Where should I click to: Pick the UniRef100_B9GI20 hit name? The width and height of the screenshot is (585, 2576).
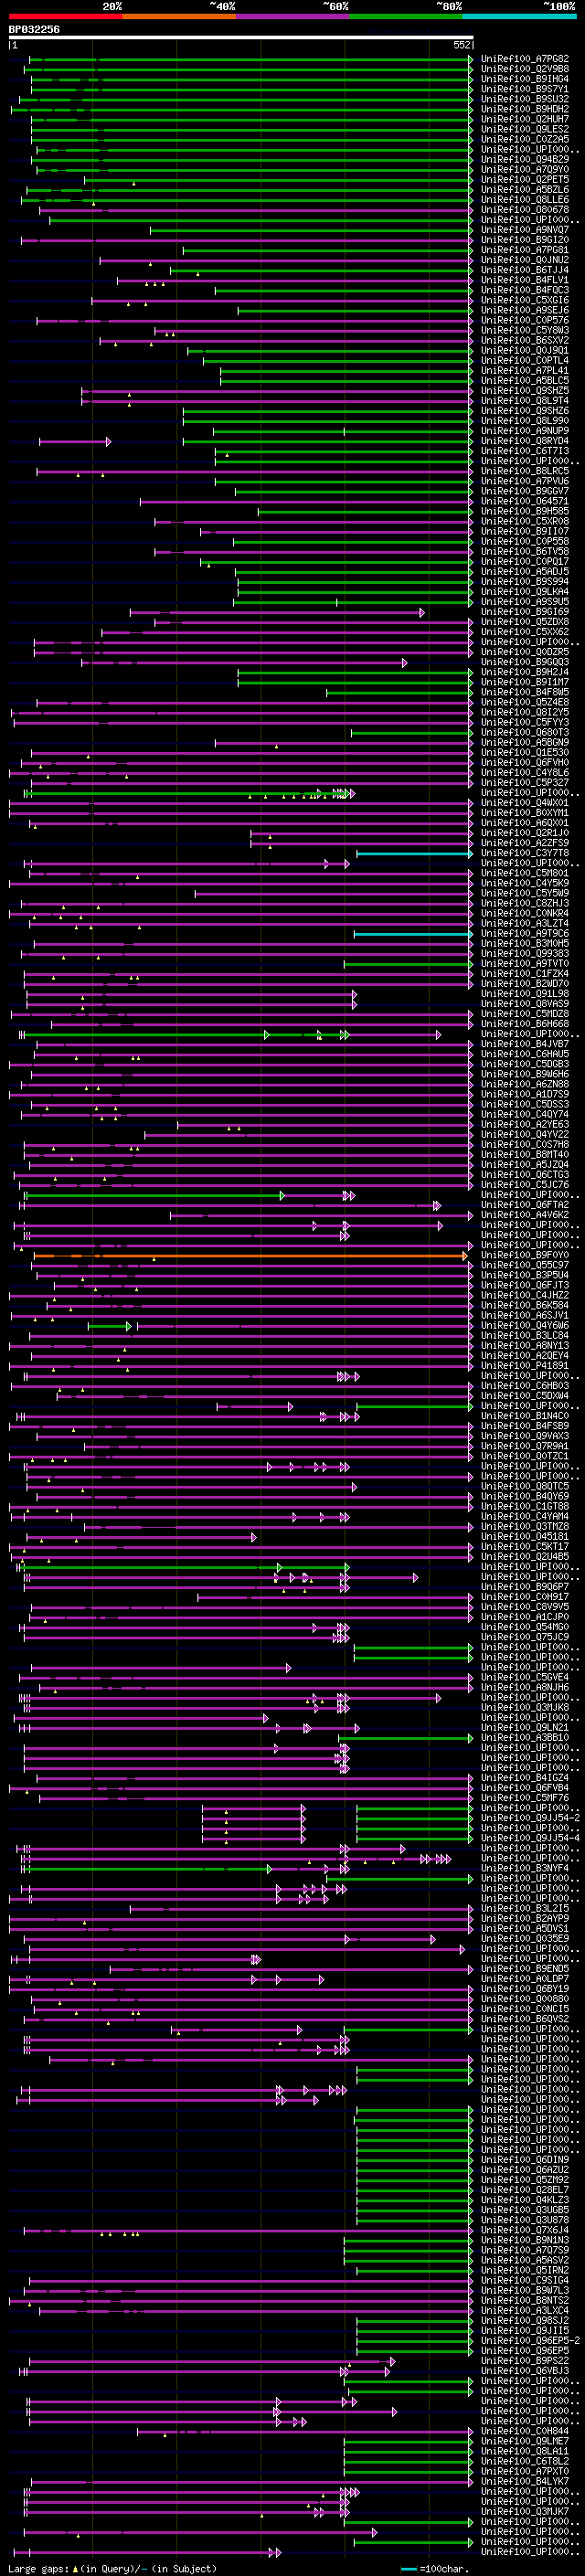click(x=525, y=240)
